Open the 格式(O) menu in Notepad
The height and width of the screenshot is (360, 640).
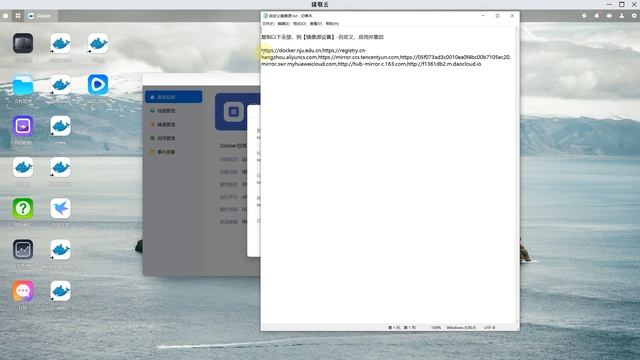coord(300,24)
